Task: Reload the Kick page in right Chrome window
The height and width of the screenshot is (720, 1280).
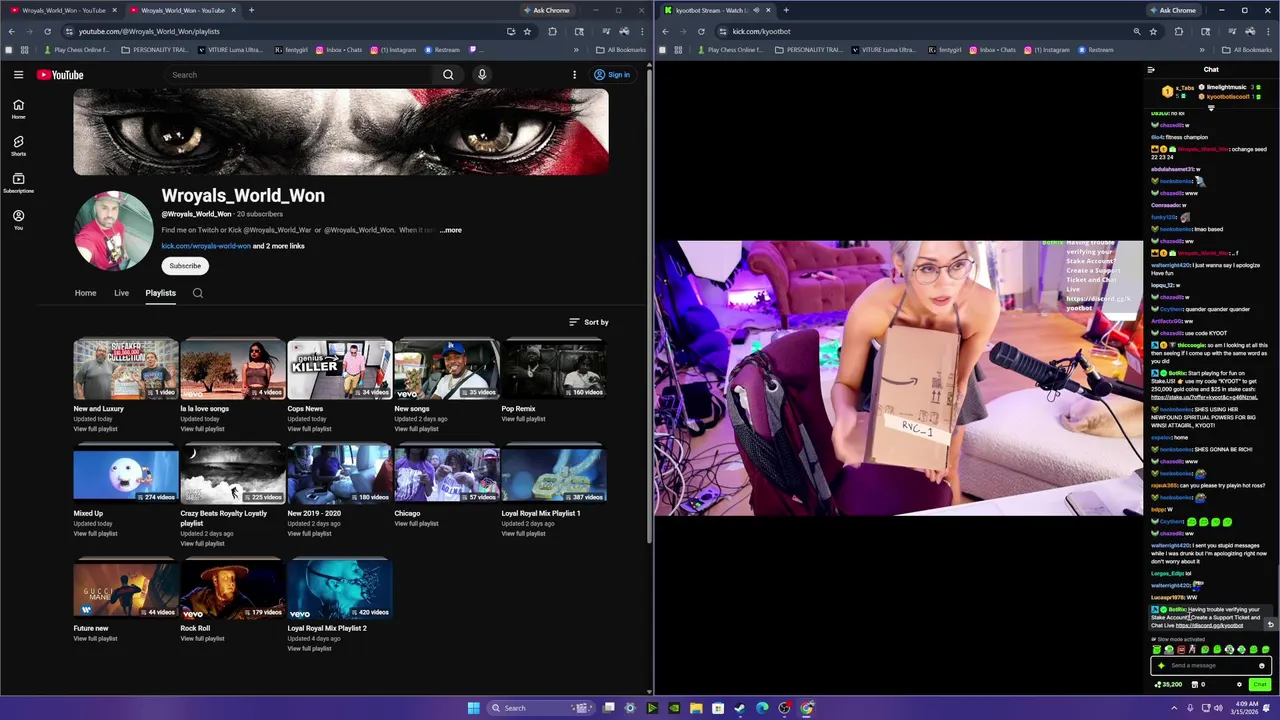Action: (701, 31)
